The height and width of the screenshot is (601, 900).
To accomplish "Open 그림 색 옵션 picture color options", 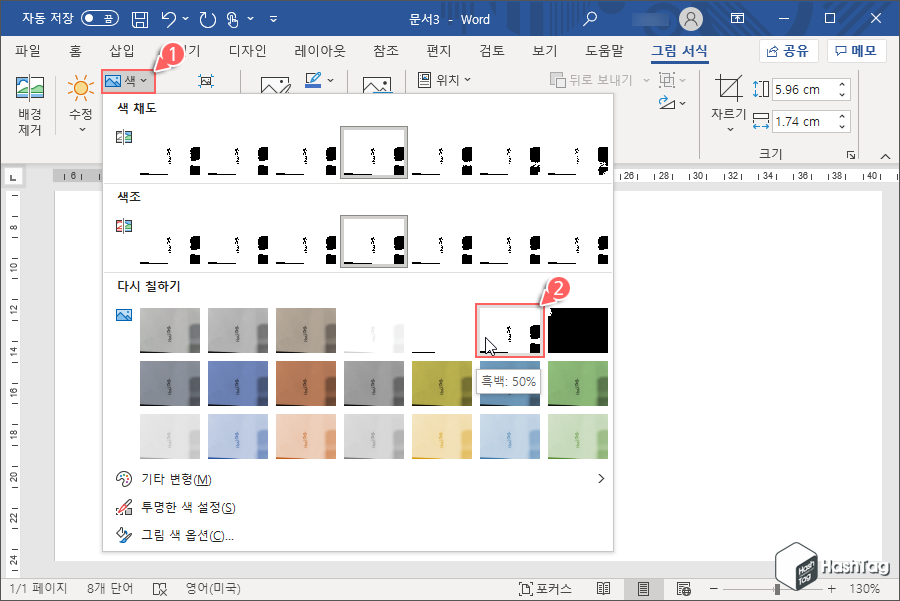I will tap(358, 536).
